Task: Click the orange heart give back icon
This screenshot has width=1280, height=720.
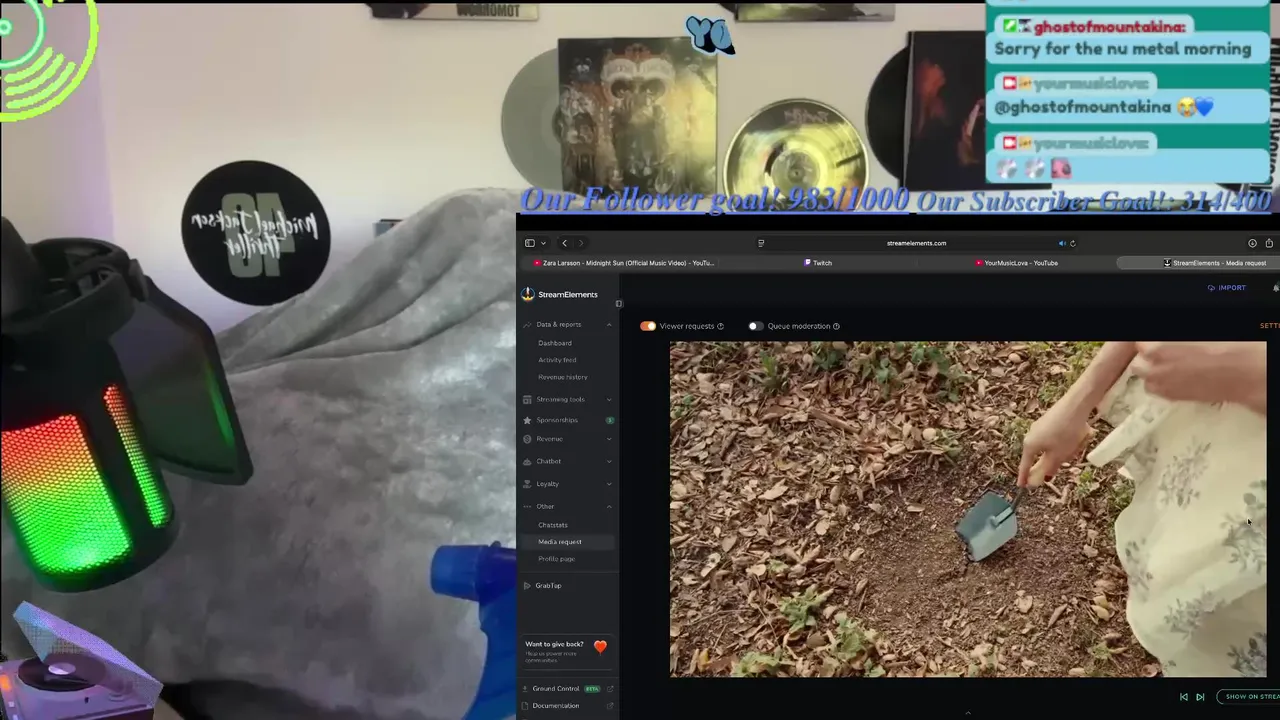Action: 600,647
